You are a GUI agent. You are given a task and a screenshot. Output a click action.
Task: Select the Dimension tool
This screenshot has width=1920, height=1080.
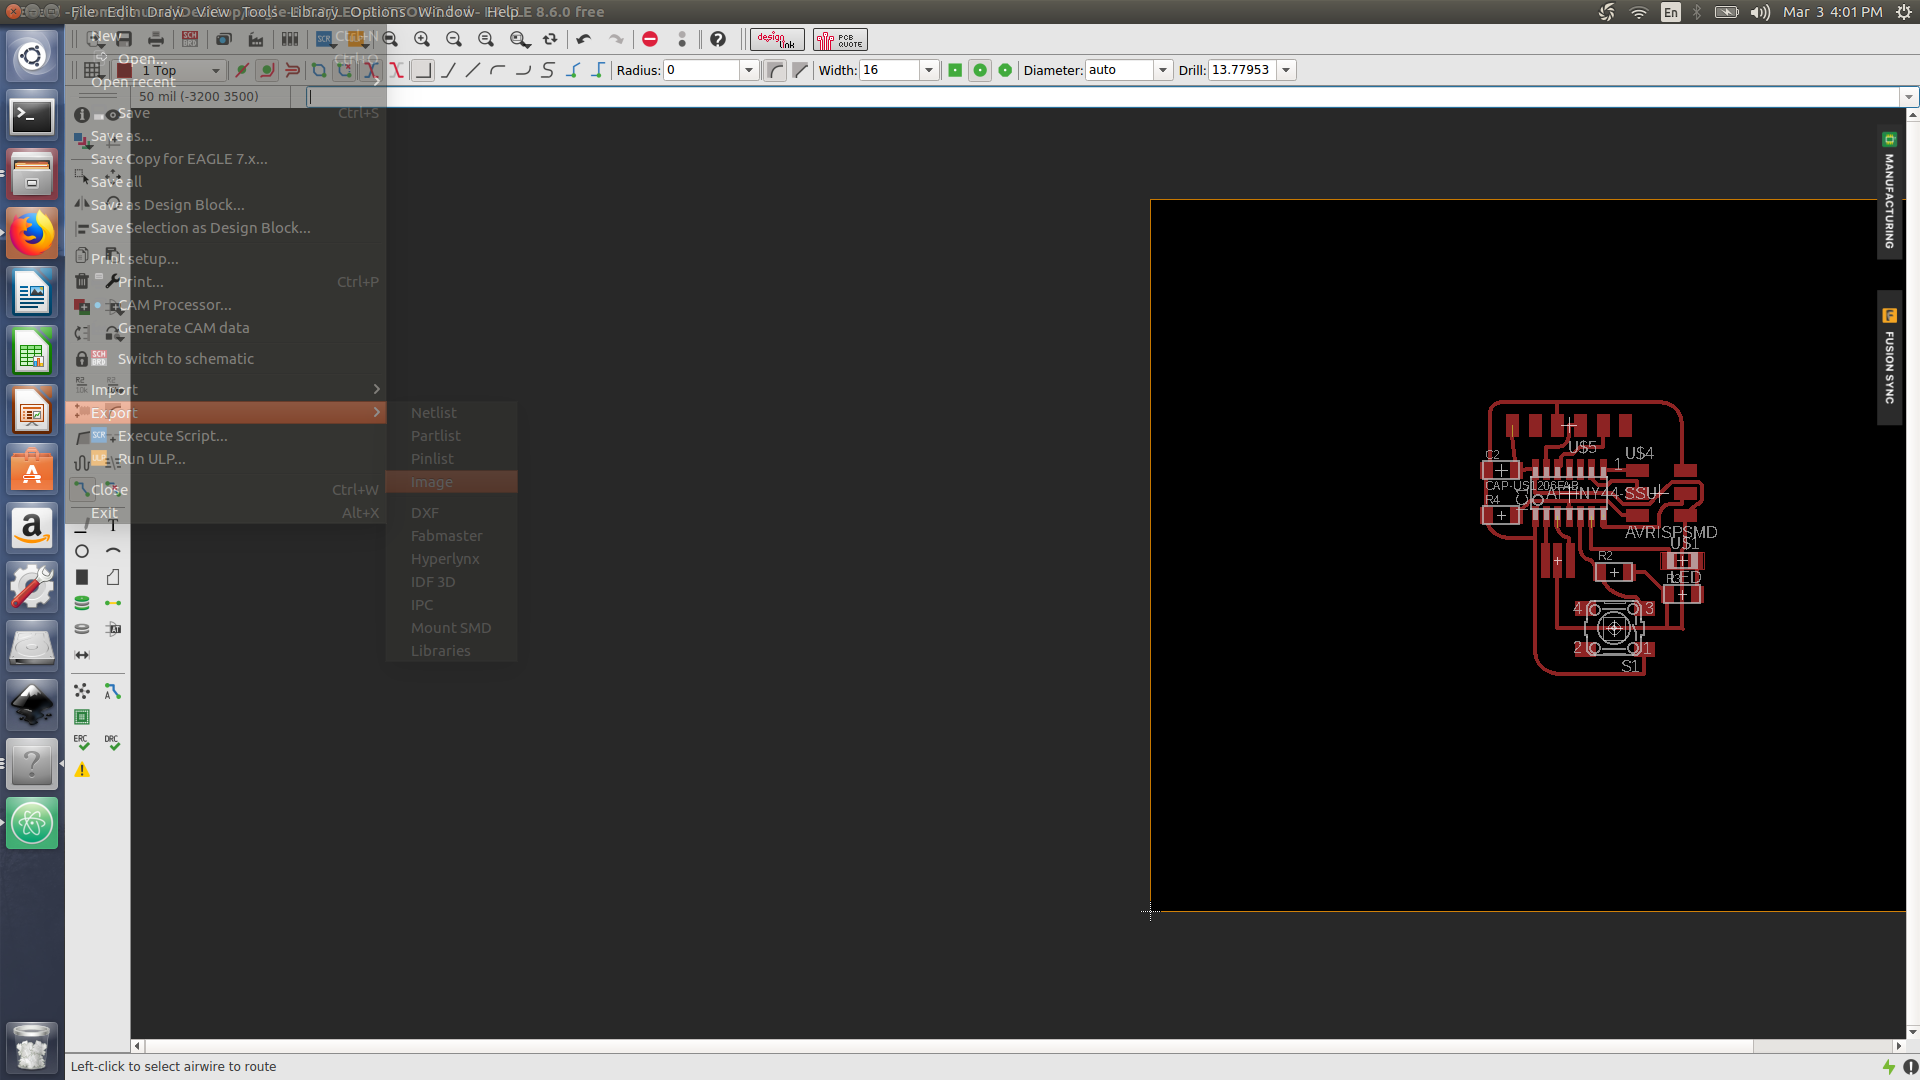82,655
